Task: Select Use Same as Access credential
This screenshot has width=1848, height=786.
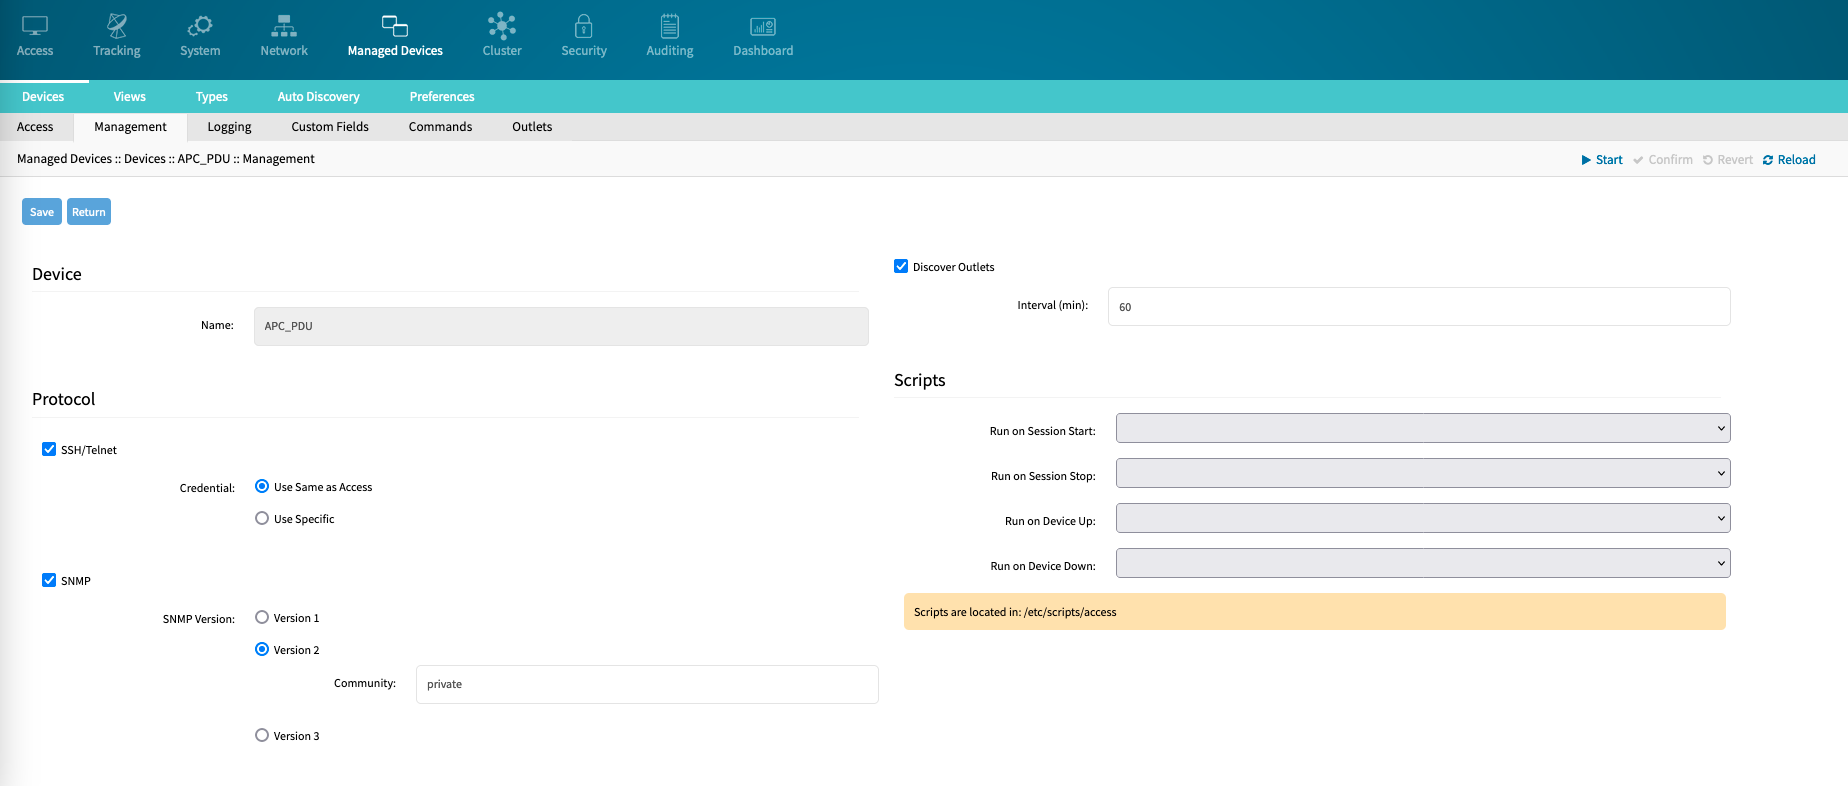Action: coord(262,486)
